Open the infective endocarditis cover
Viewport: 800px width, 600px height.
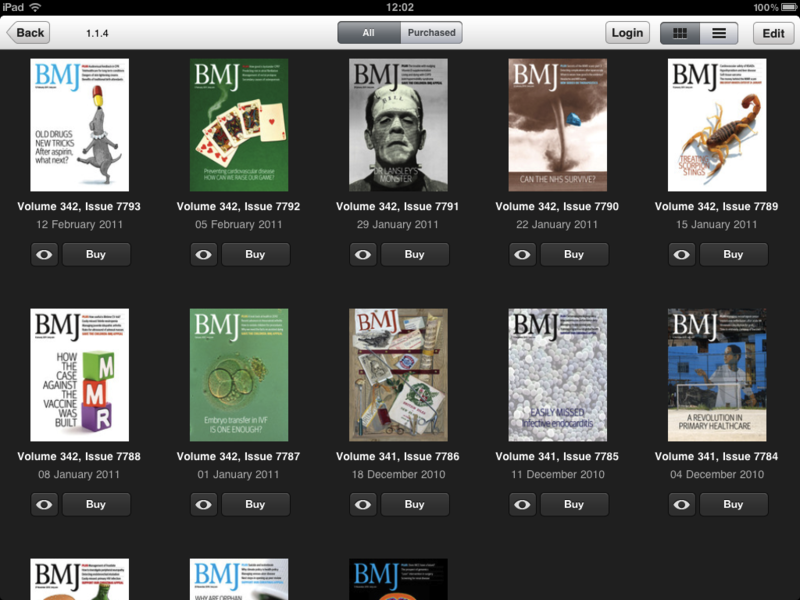558,375
